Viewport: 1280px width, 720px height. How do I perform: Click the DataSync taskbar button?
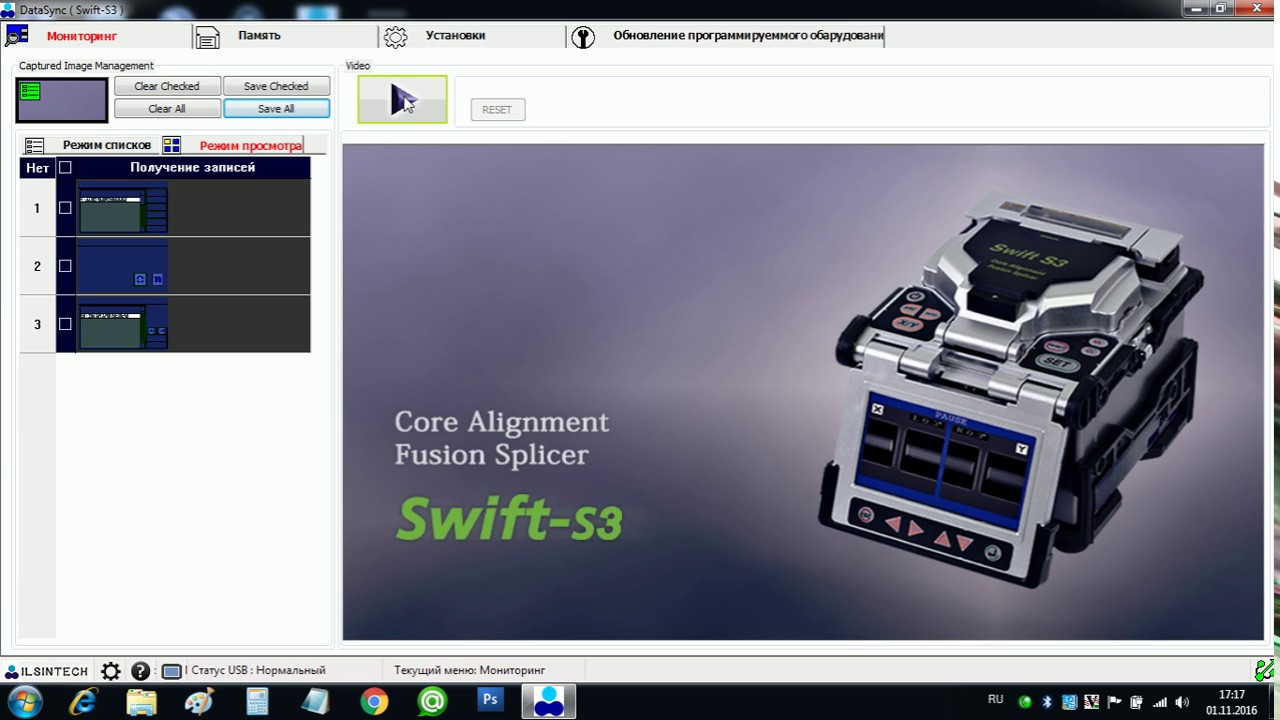click(548, 702)
